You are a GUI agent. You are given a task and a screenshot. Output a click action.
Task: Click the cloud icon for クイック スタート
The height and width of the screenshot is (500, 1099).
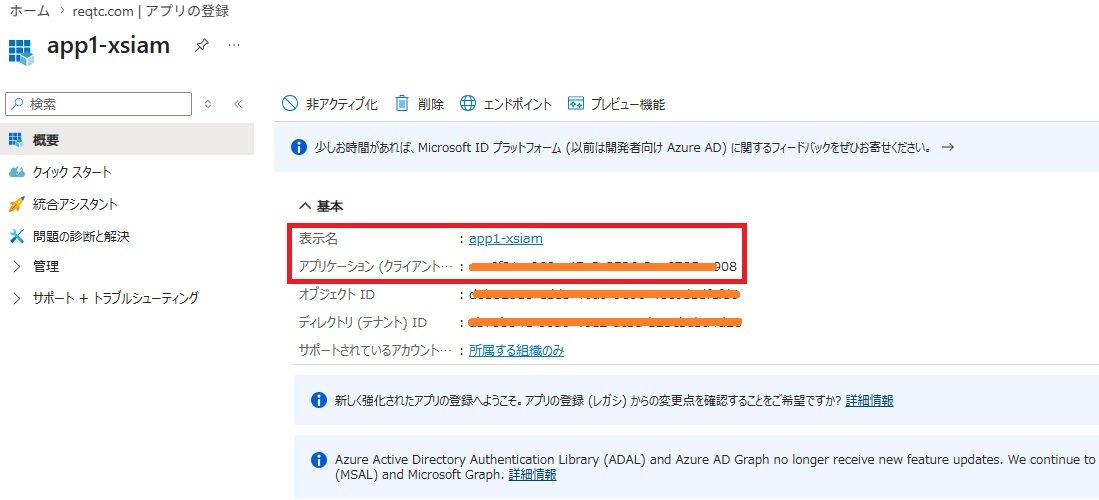pos(16,172)
